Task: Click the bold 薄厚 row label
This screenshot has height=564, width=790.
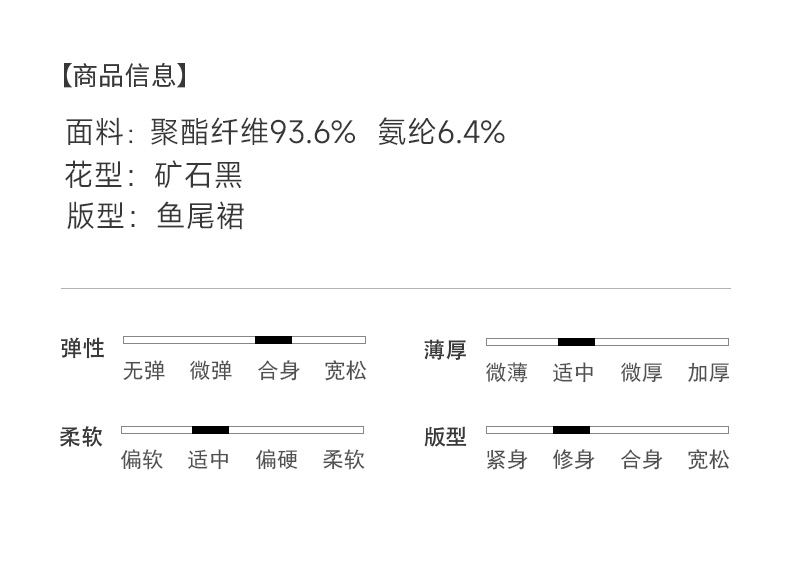Action: point(445,350)
